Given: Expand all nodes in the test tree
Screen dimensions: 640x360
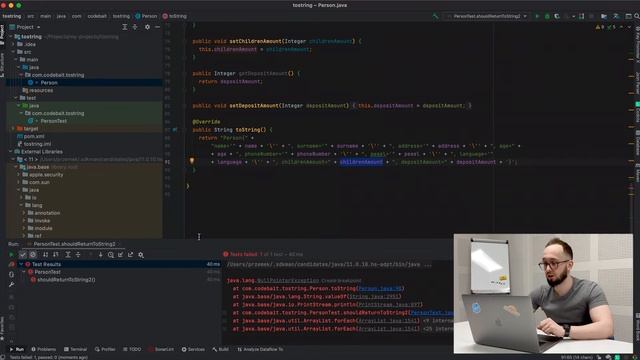Looking at the screenshot, I should point(68,255).
